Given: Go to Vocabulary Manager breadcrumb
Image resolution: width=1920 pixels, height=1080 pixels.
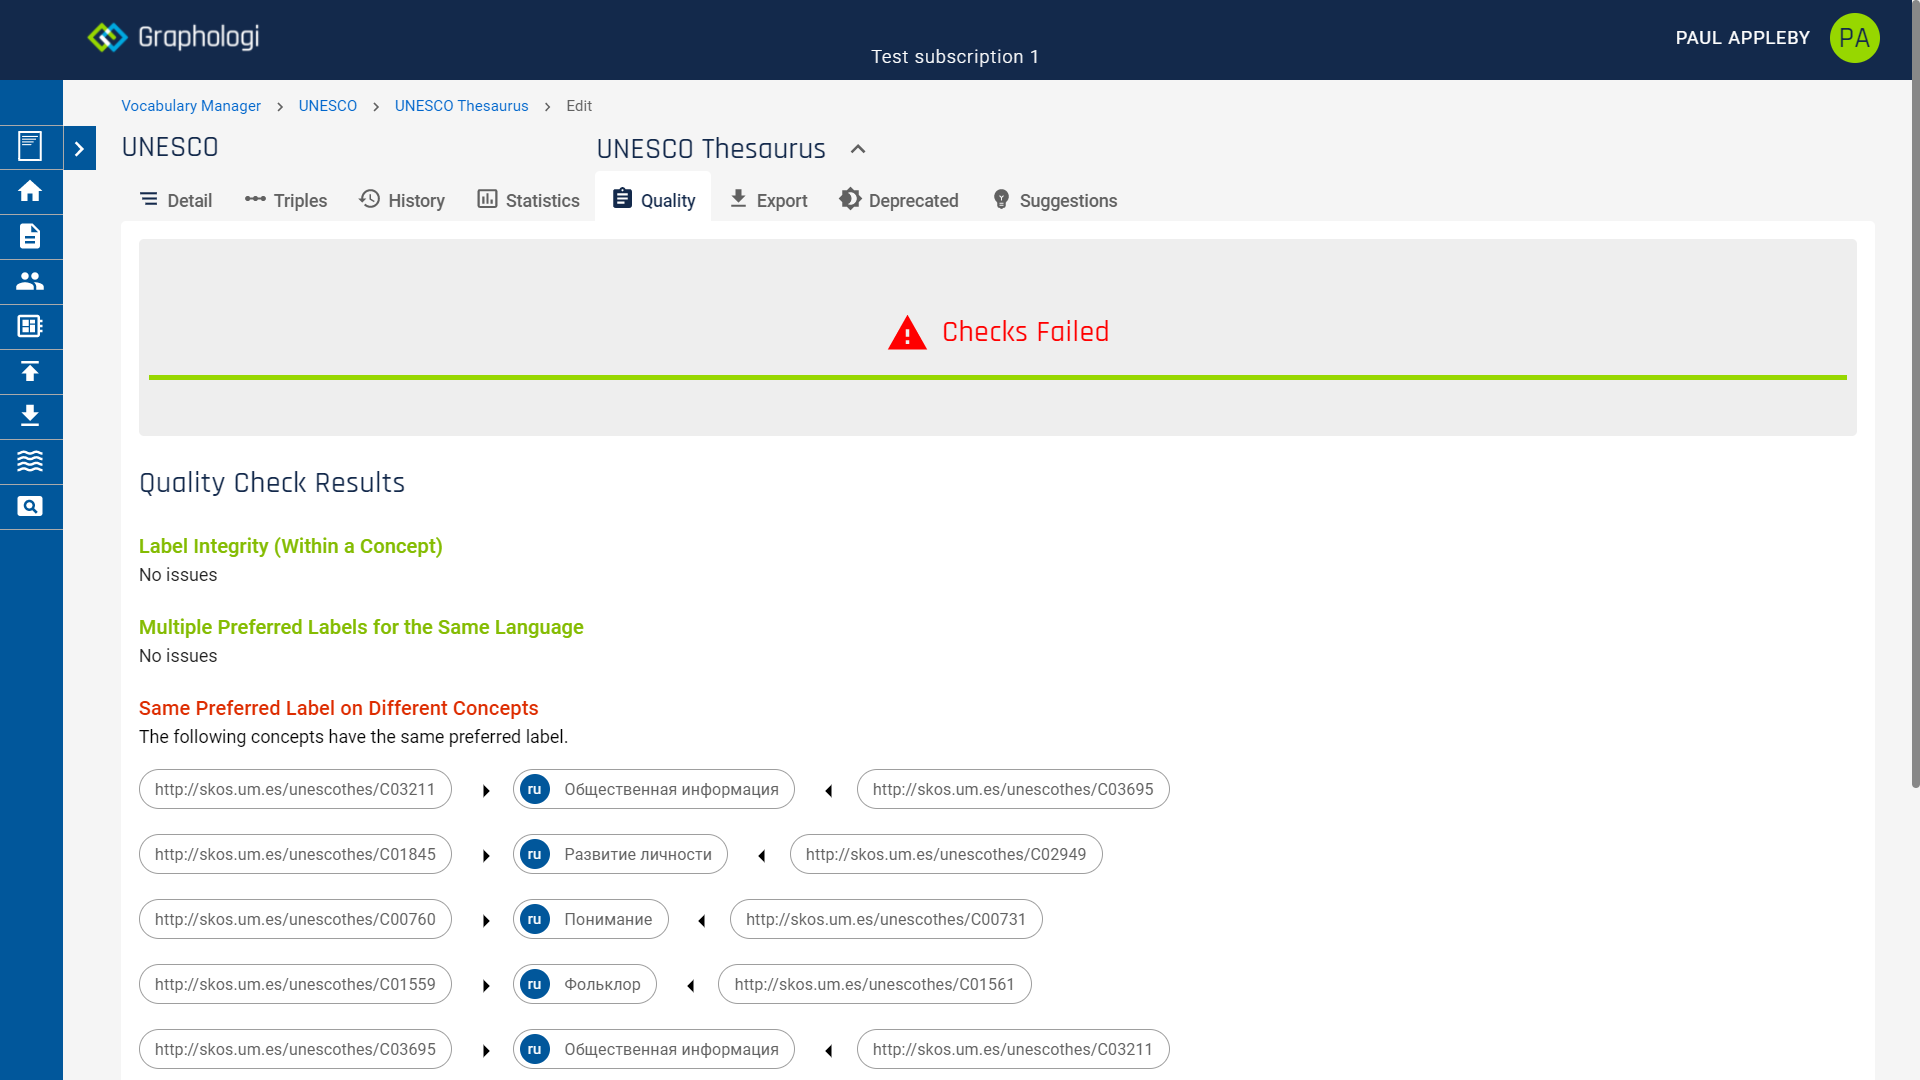Looking at the screenshot, I should click(191, 106).
